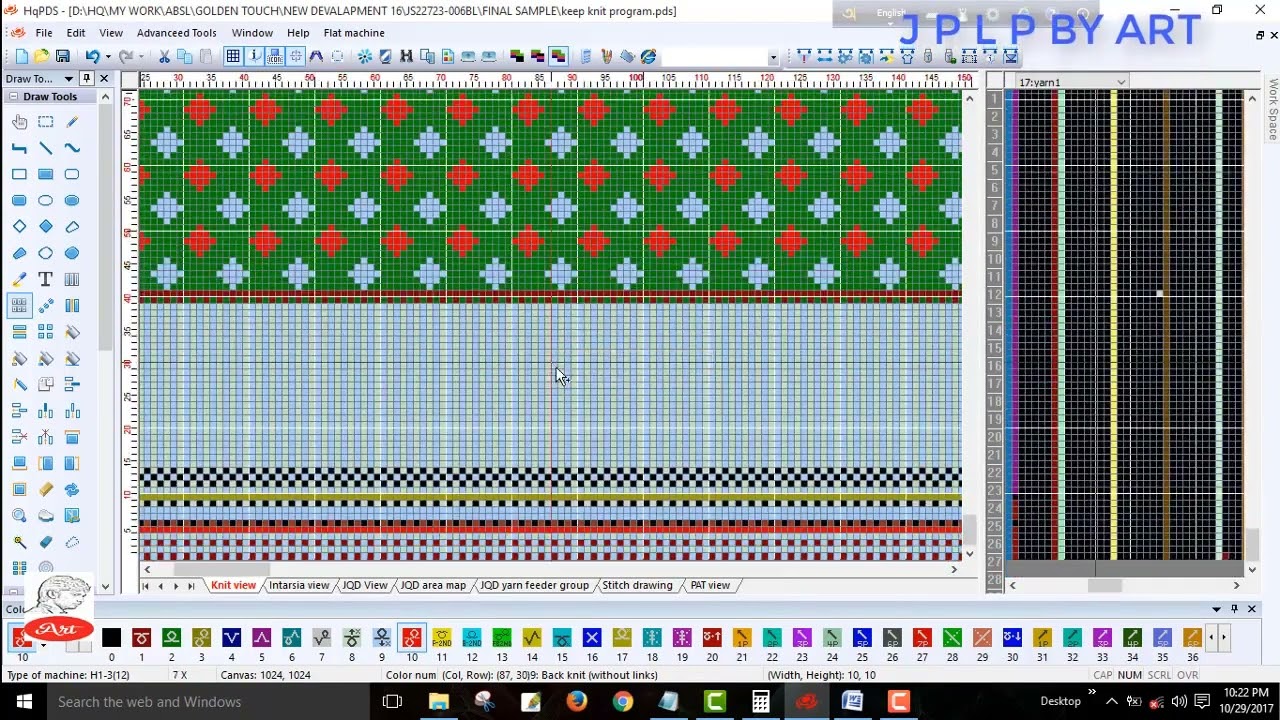Select the straight line tool

[46, 148]
